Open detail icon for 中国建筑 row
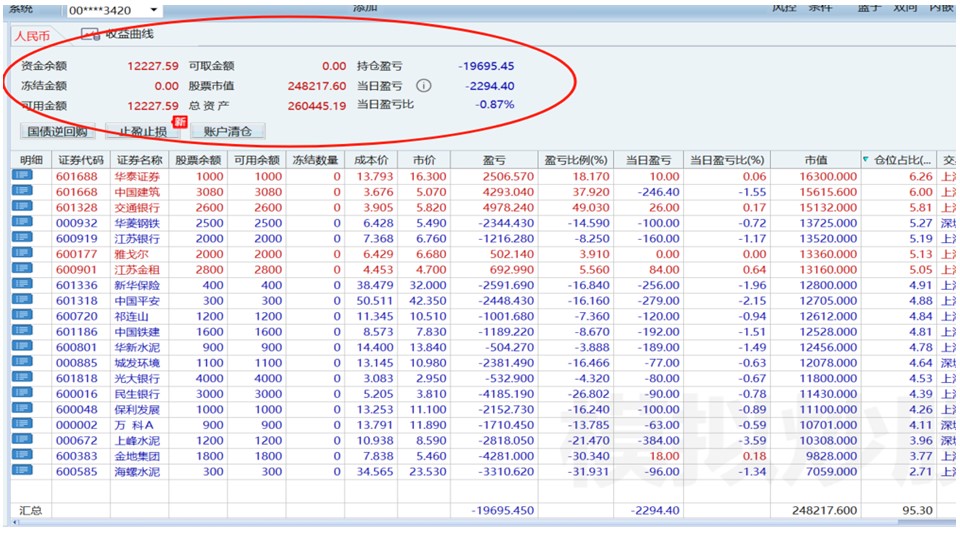The image size is (960, 540). (x=22, y=192)
